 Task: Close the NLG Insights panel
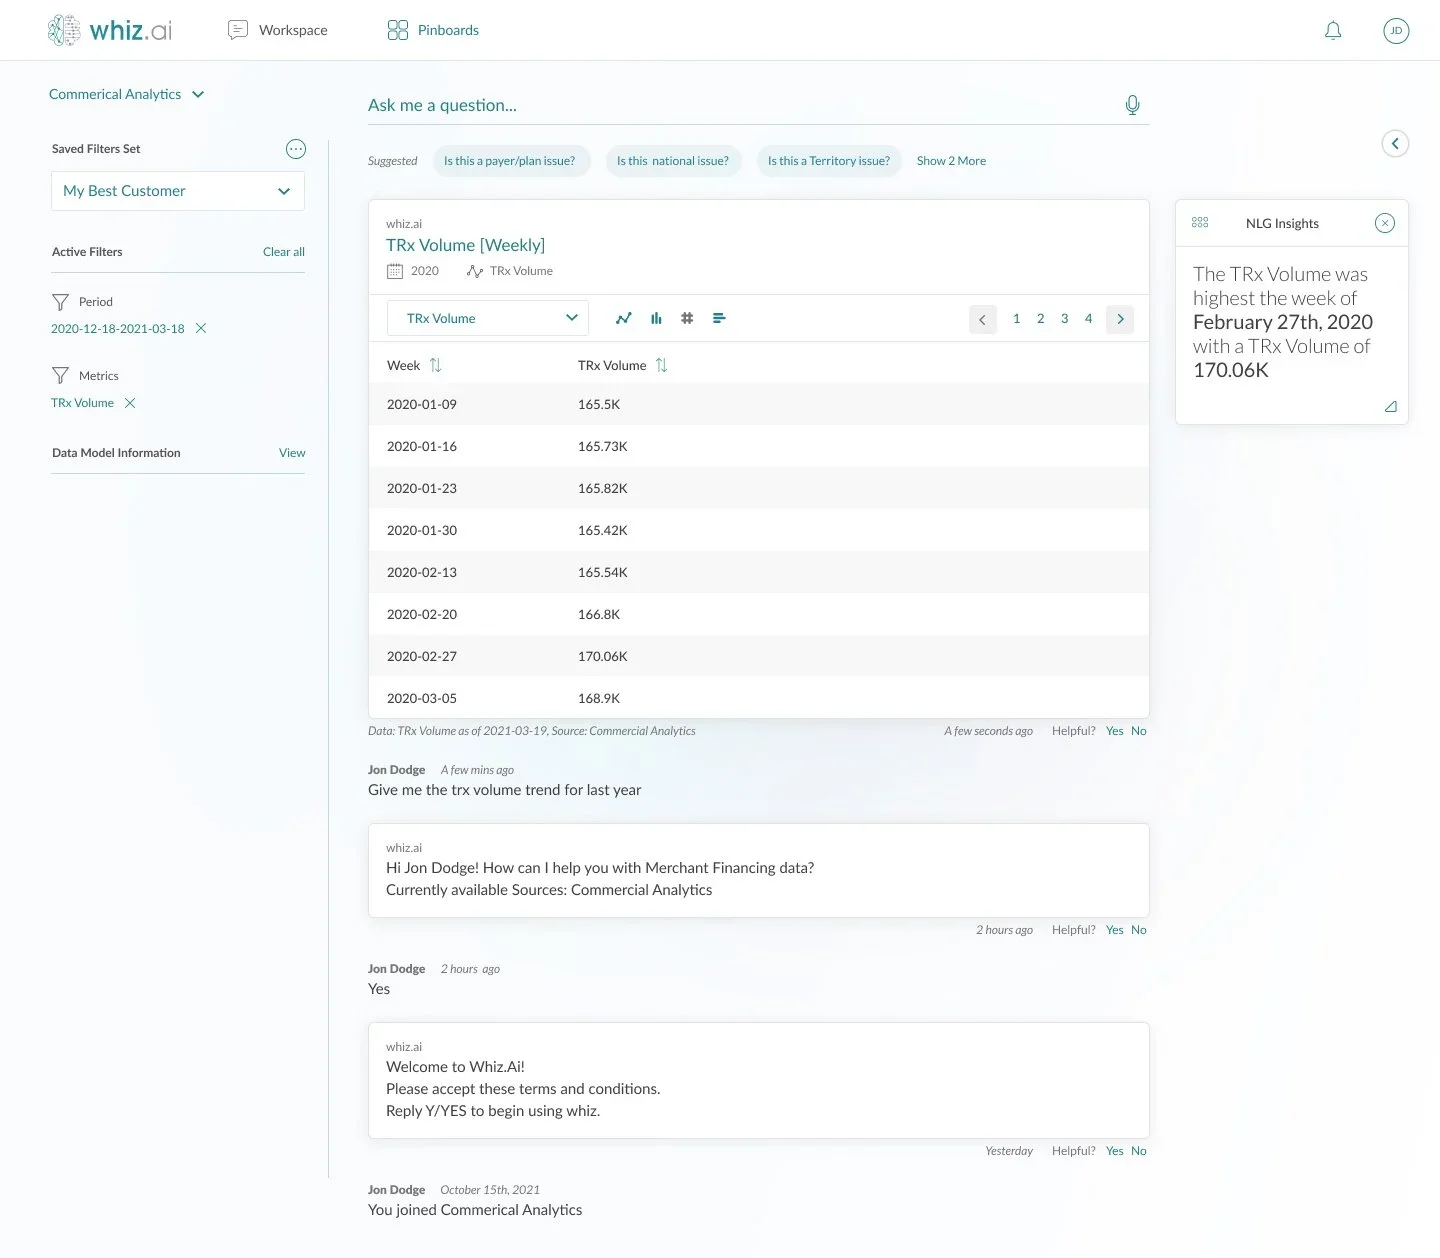click(1384, 223)
